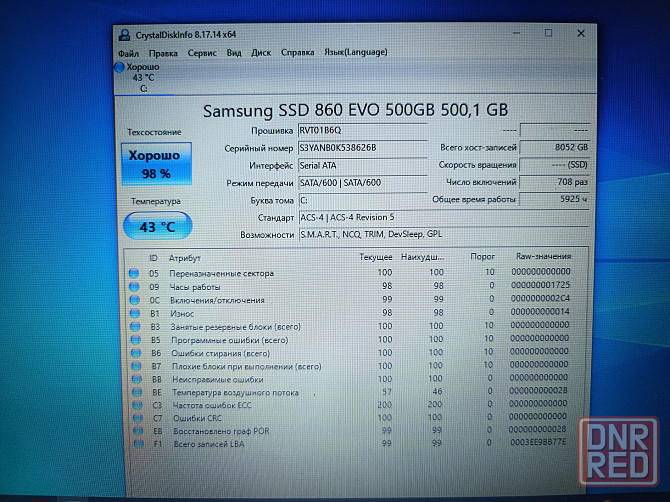This screenshot has height=502, width=670.
Task: Select the Неисправимые ошибки row
Action: (350, 379)
